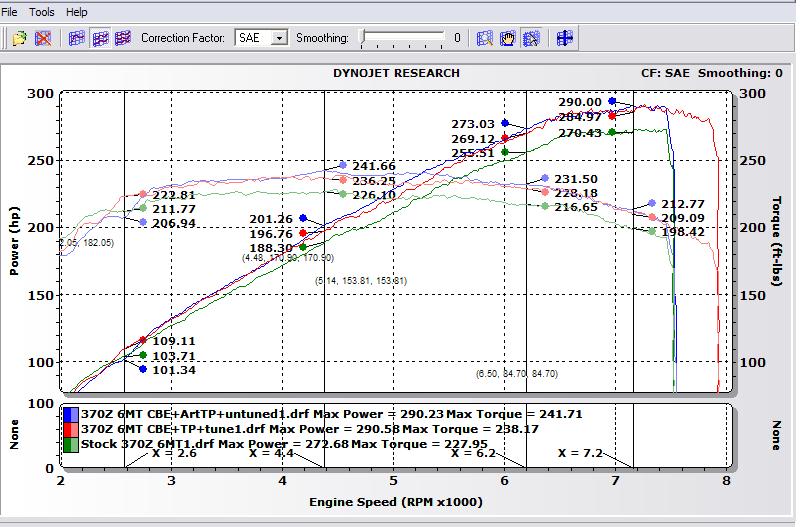Click the 236.25 torque value label
Screen dimensions: 800x527
coord(374,181)
